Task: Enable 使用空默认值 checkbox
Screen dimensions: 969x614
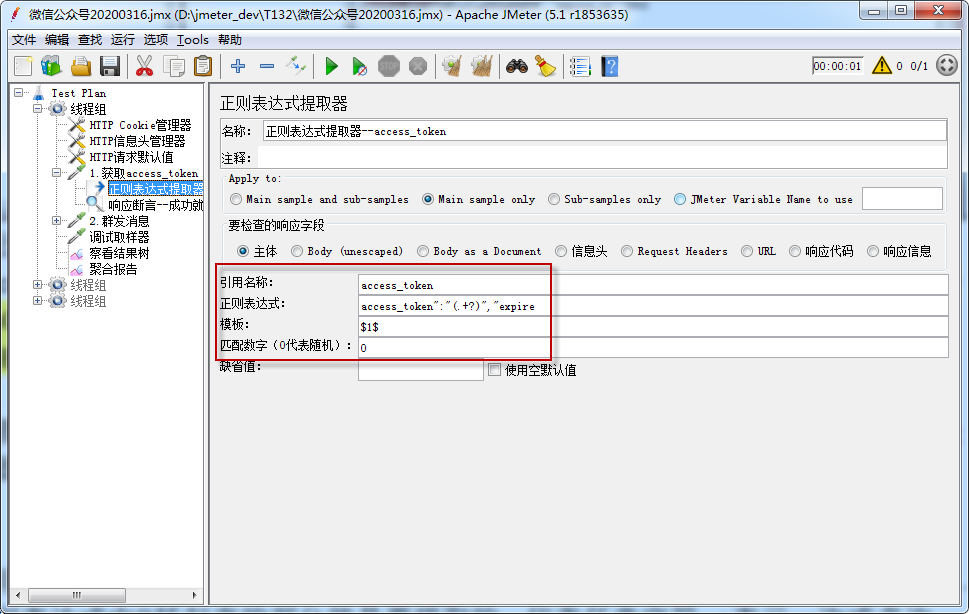Action: (x=494, y=370)
